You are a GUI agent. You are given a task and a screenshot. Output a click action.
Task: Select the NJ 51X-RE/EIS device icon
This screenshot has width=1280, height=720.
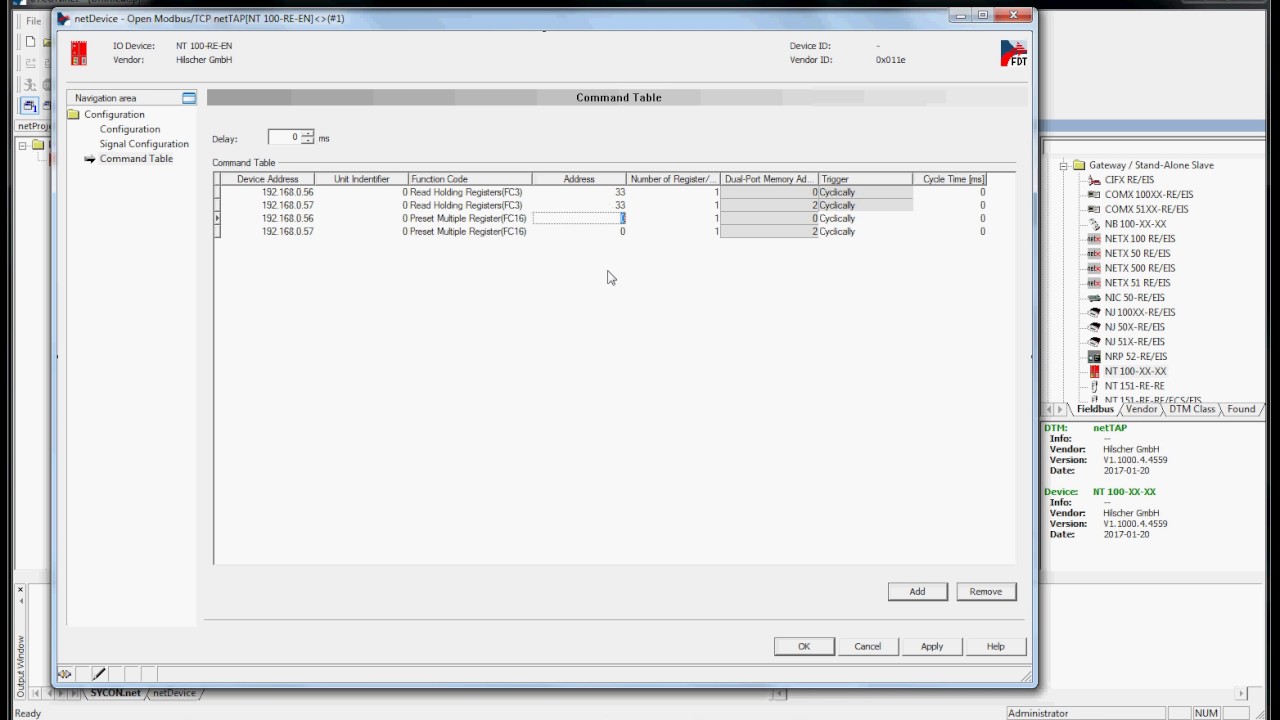tap(1094, 341)
